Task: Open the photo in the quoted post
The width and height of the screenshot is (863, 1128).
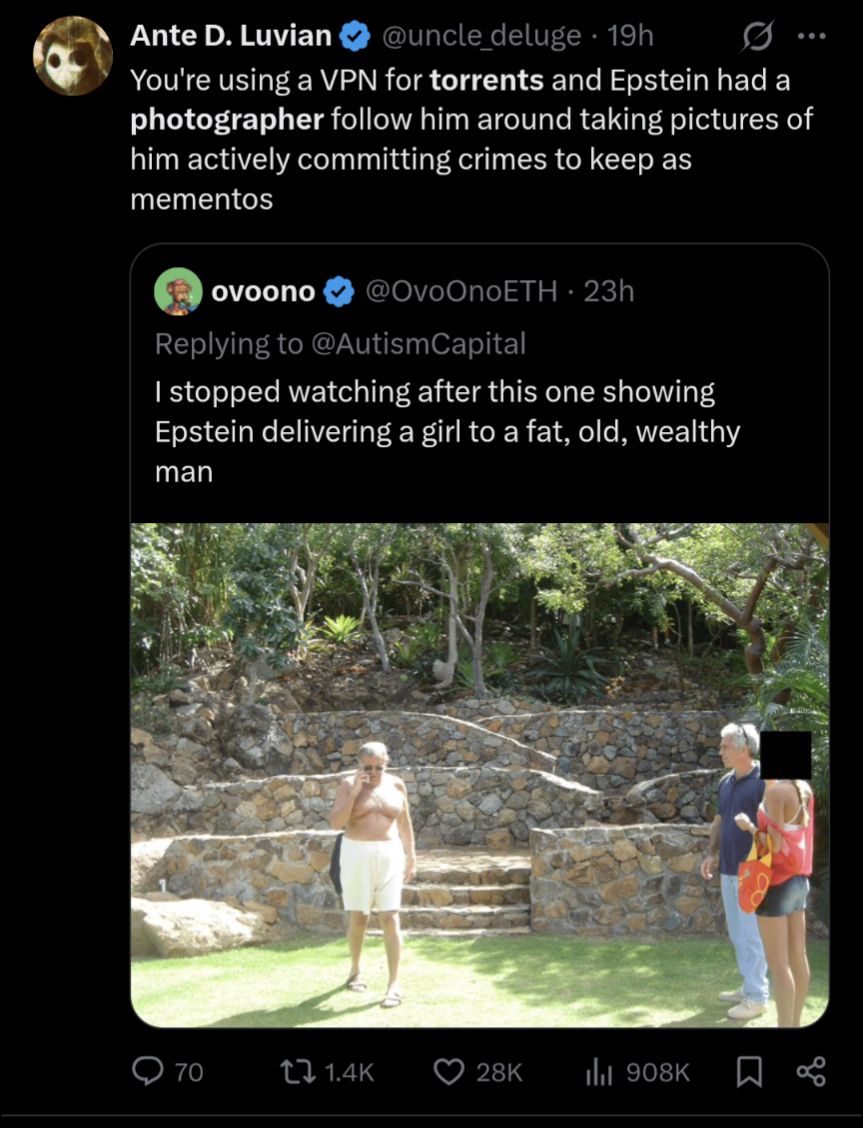Action: point(479,775)
